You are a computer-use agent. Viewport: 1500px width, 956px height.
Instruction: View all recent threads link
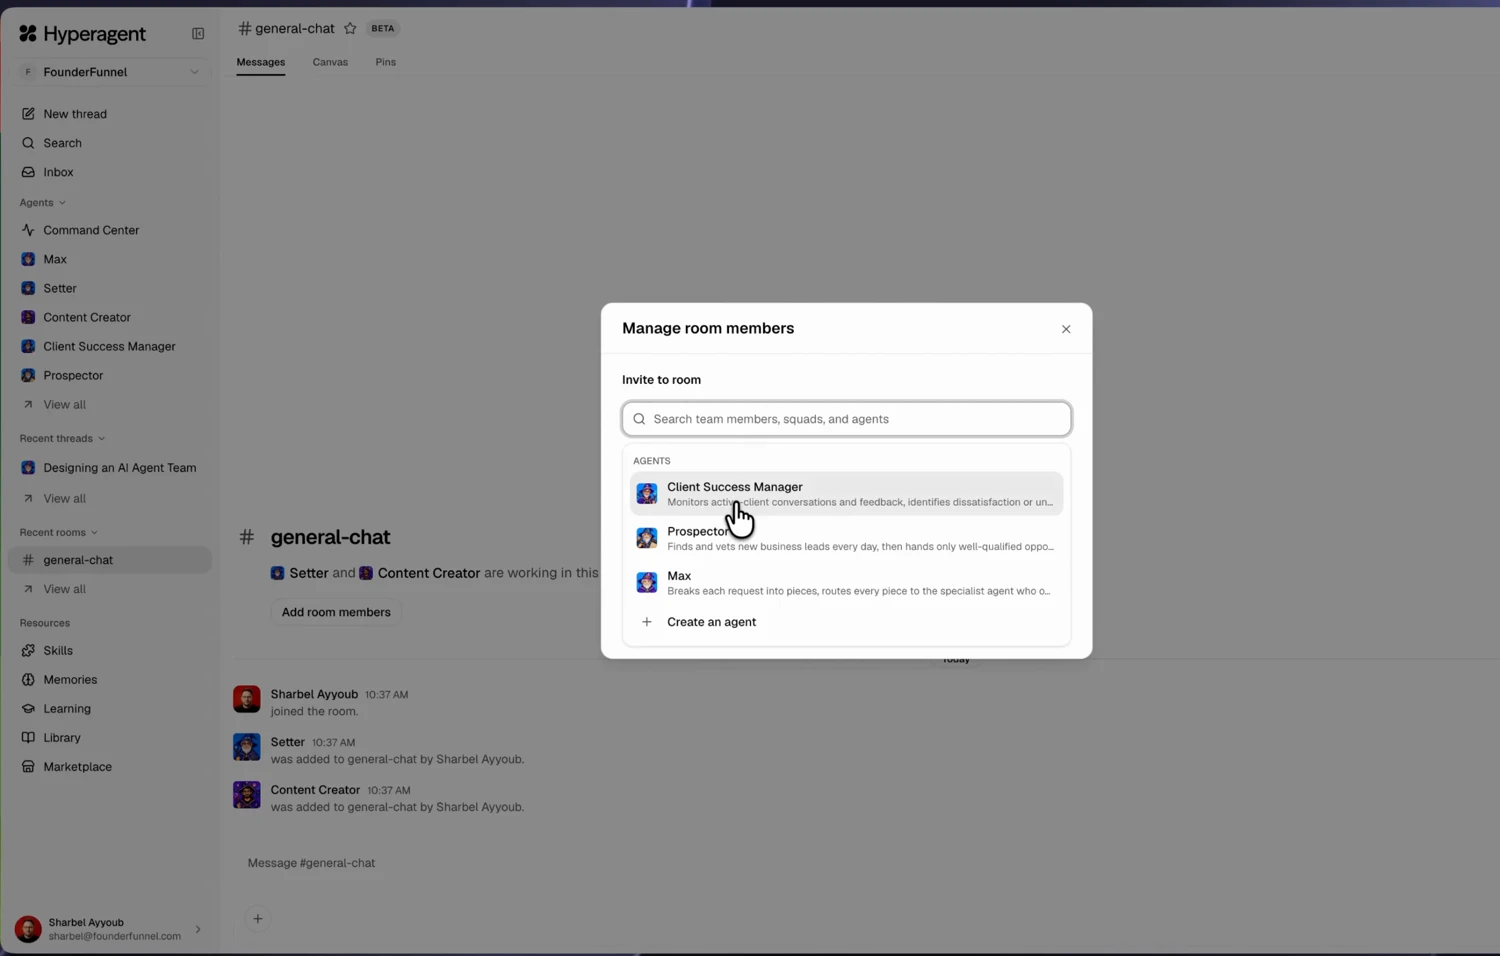pos(64,499)
